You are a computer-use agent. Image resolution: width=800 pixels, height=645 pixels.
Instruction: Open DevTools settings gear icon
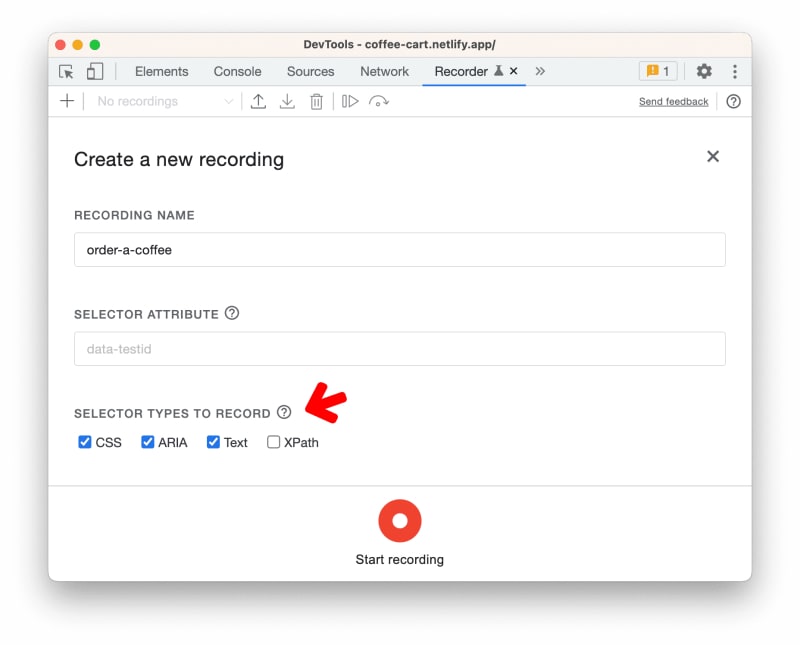click(x=704, y=72)
